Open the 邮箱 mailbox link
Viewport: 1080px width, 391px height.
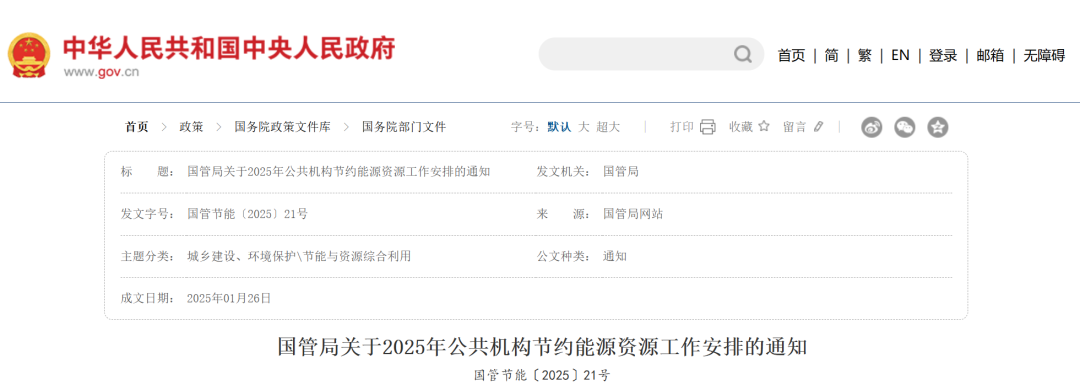click(990, 56)
